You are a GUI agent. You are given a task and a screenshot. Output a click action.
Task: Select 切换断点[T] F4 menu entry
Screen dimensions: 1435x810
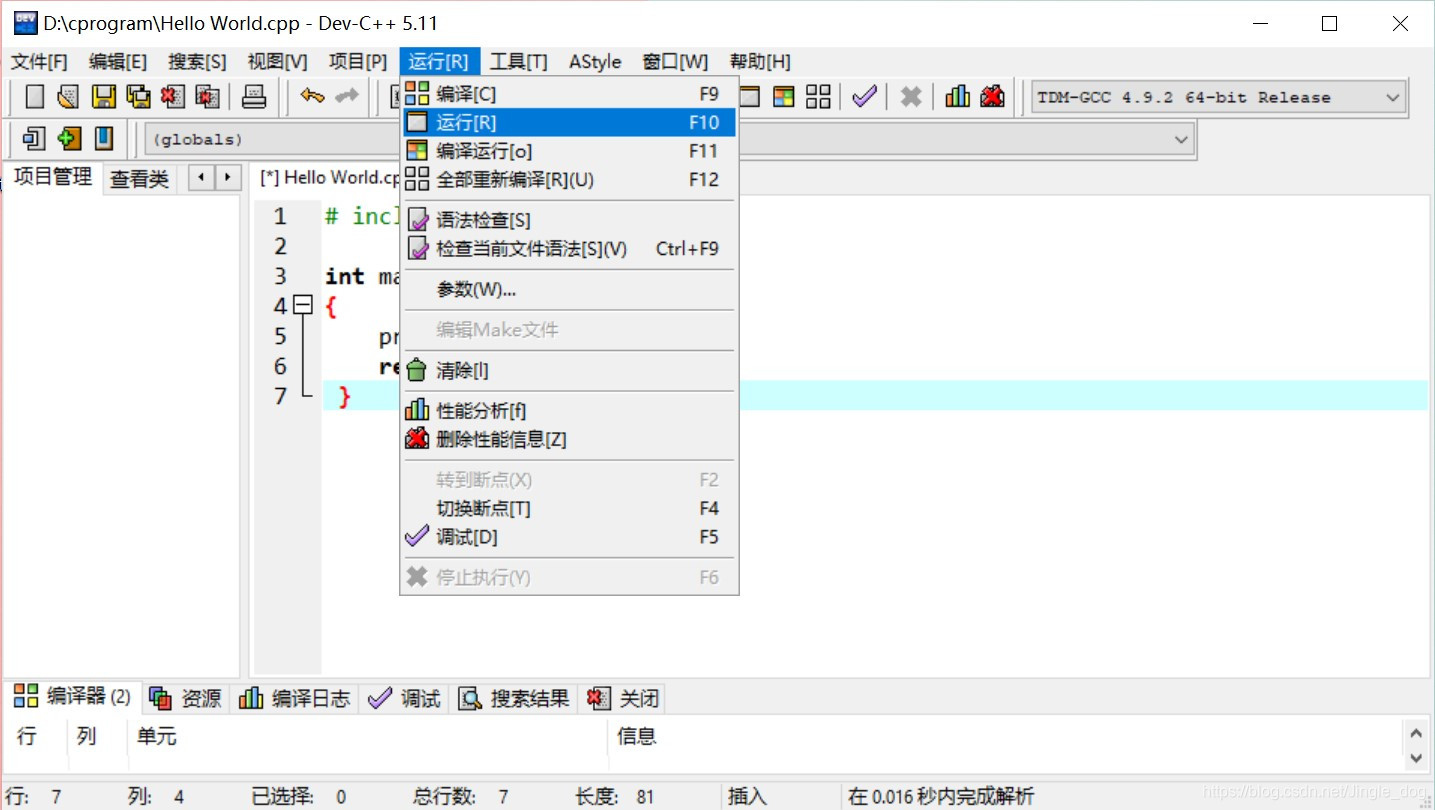pyautogui.click(x=569, y=508)
